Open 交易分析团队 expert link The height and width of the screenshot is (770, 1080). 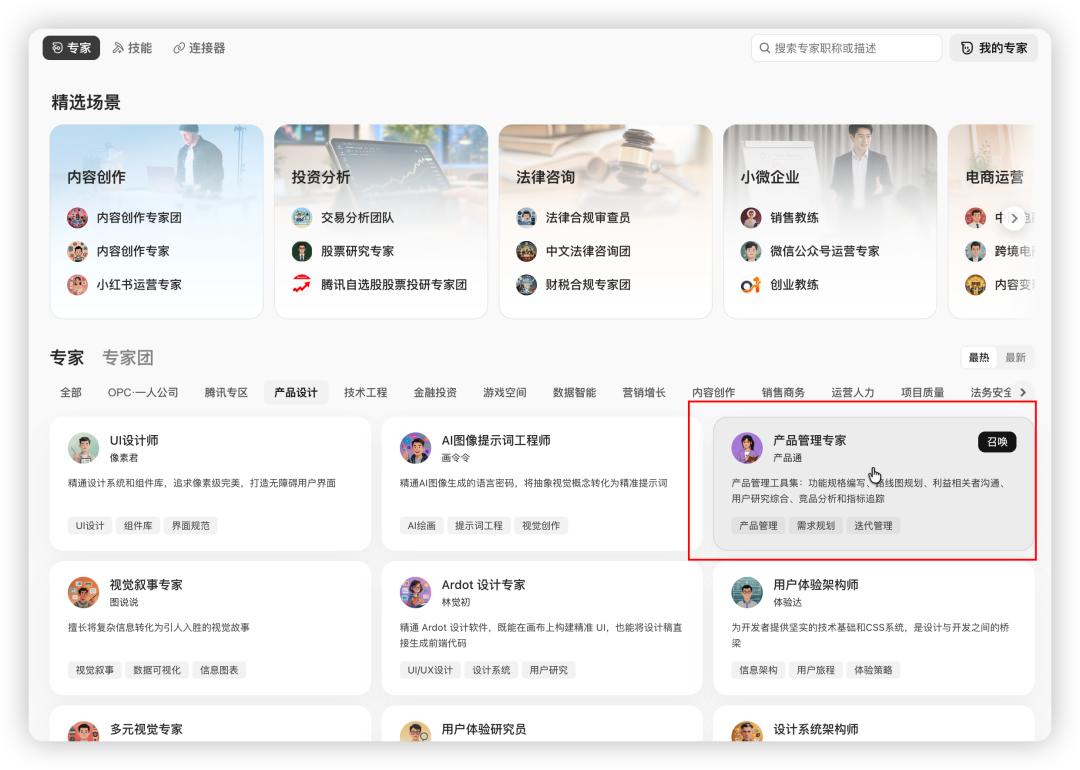357,218
